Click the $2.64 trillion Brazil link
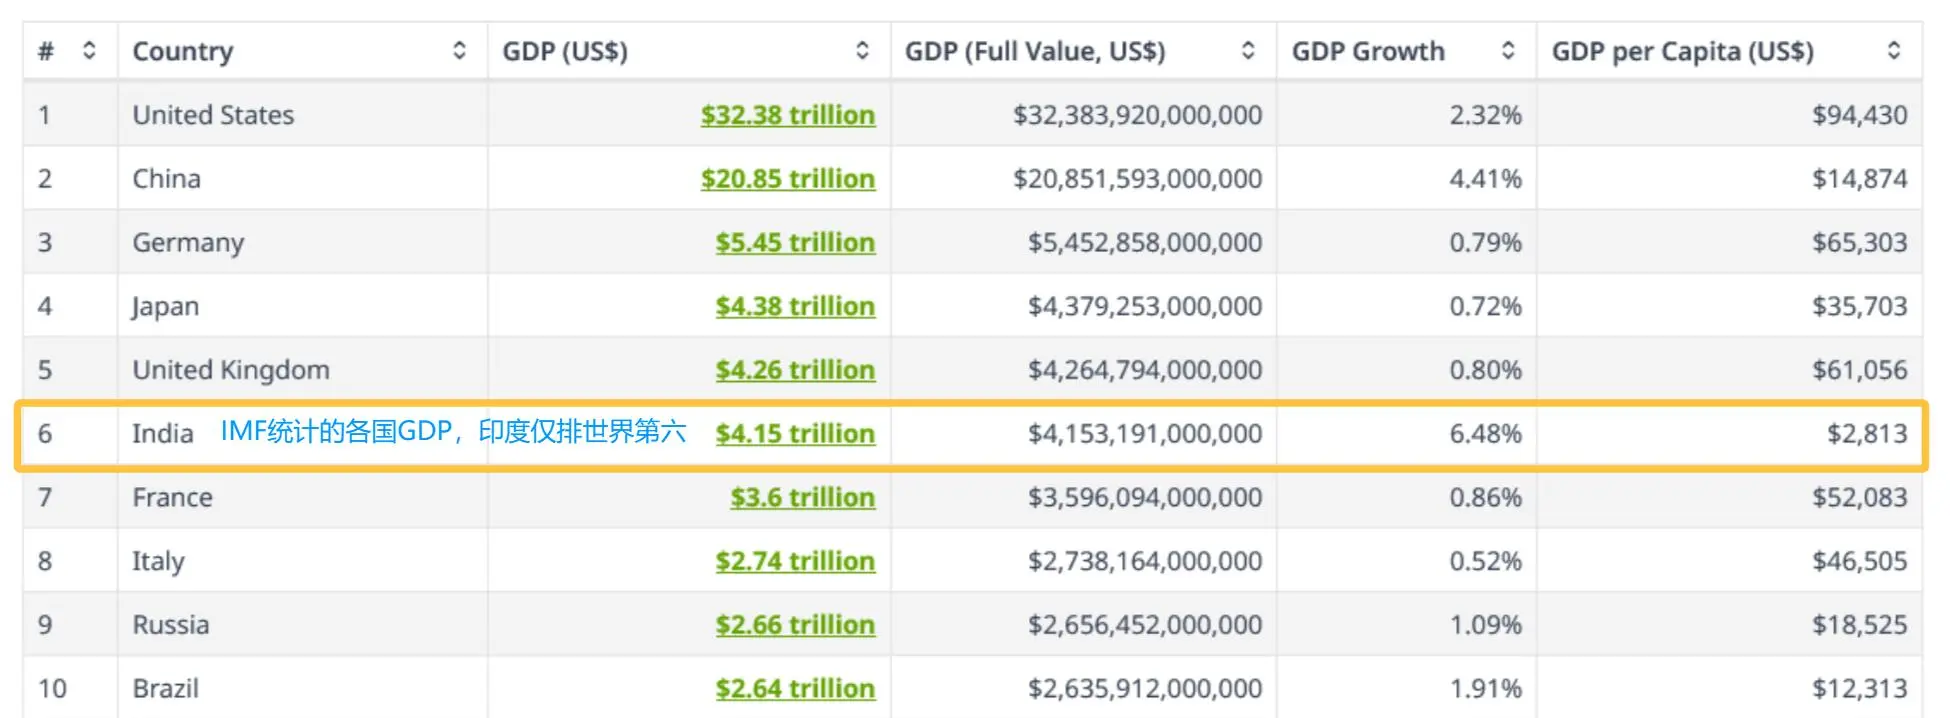The width and height of the screenshot is (1950, 718). [x=795, y=689]
